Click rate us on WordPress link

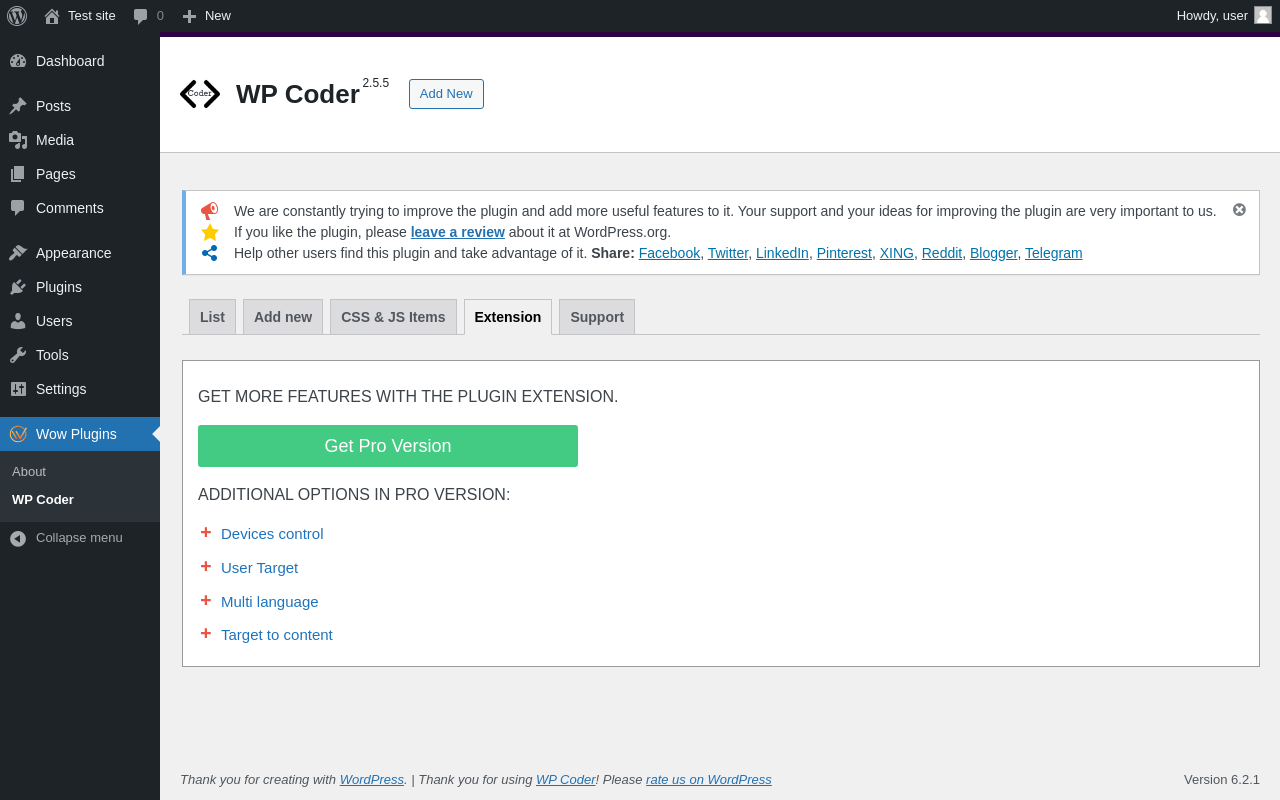709,779
